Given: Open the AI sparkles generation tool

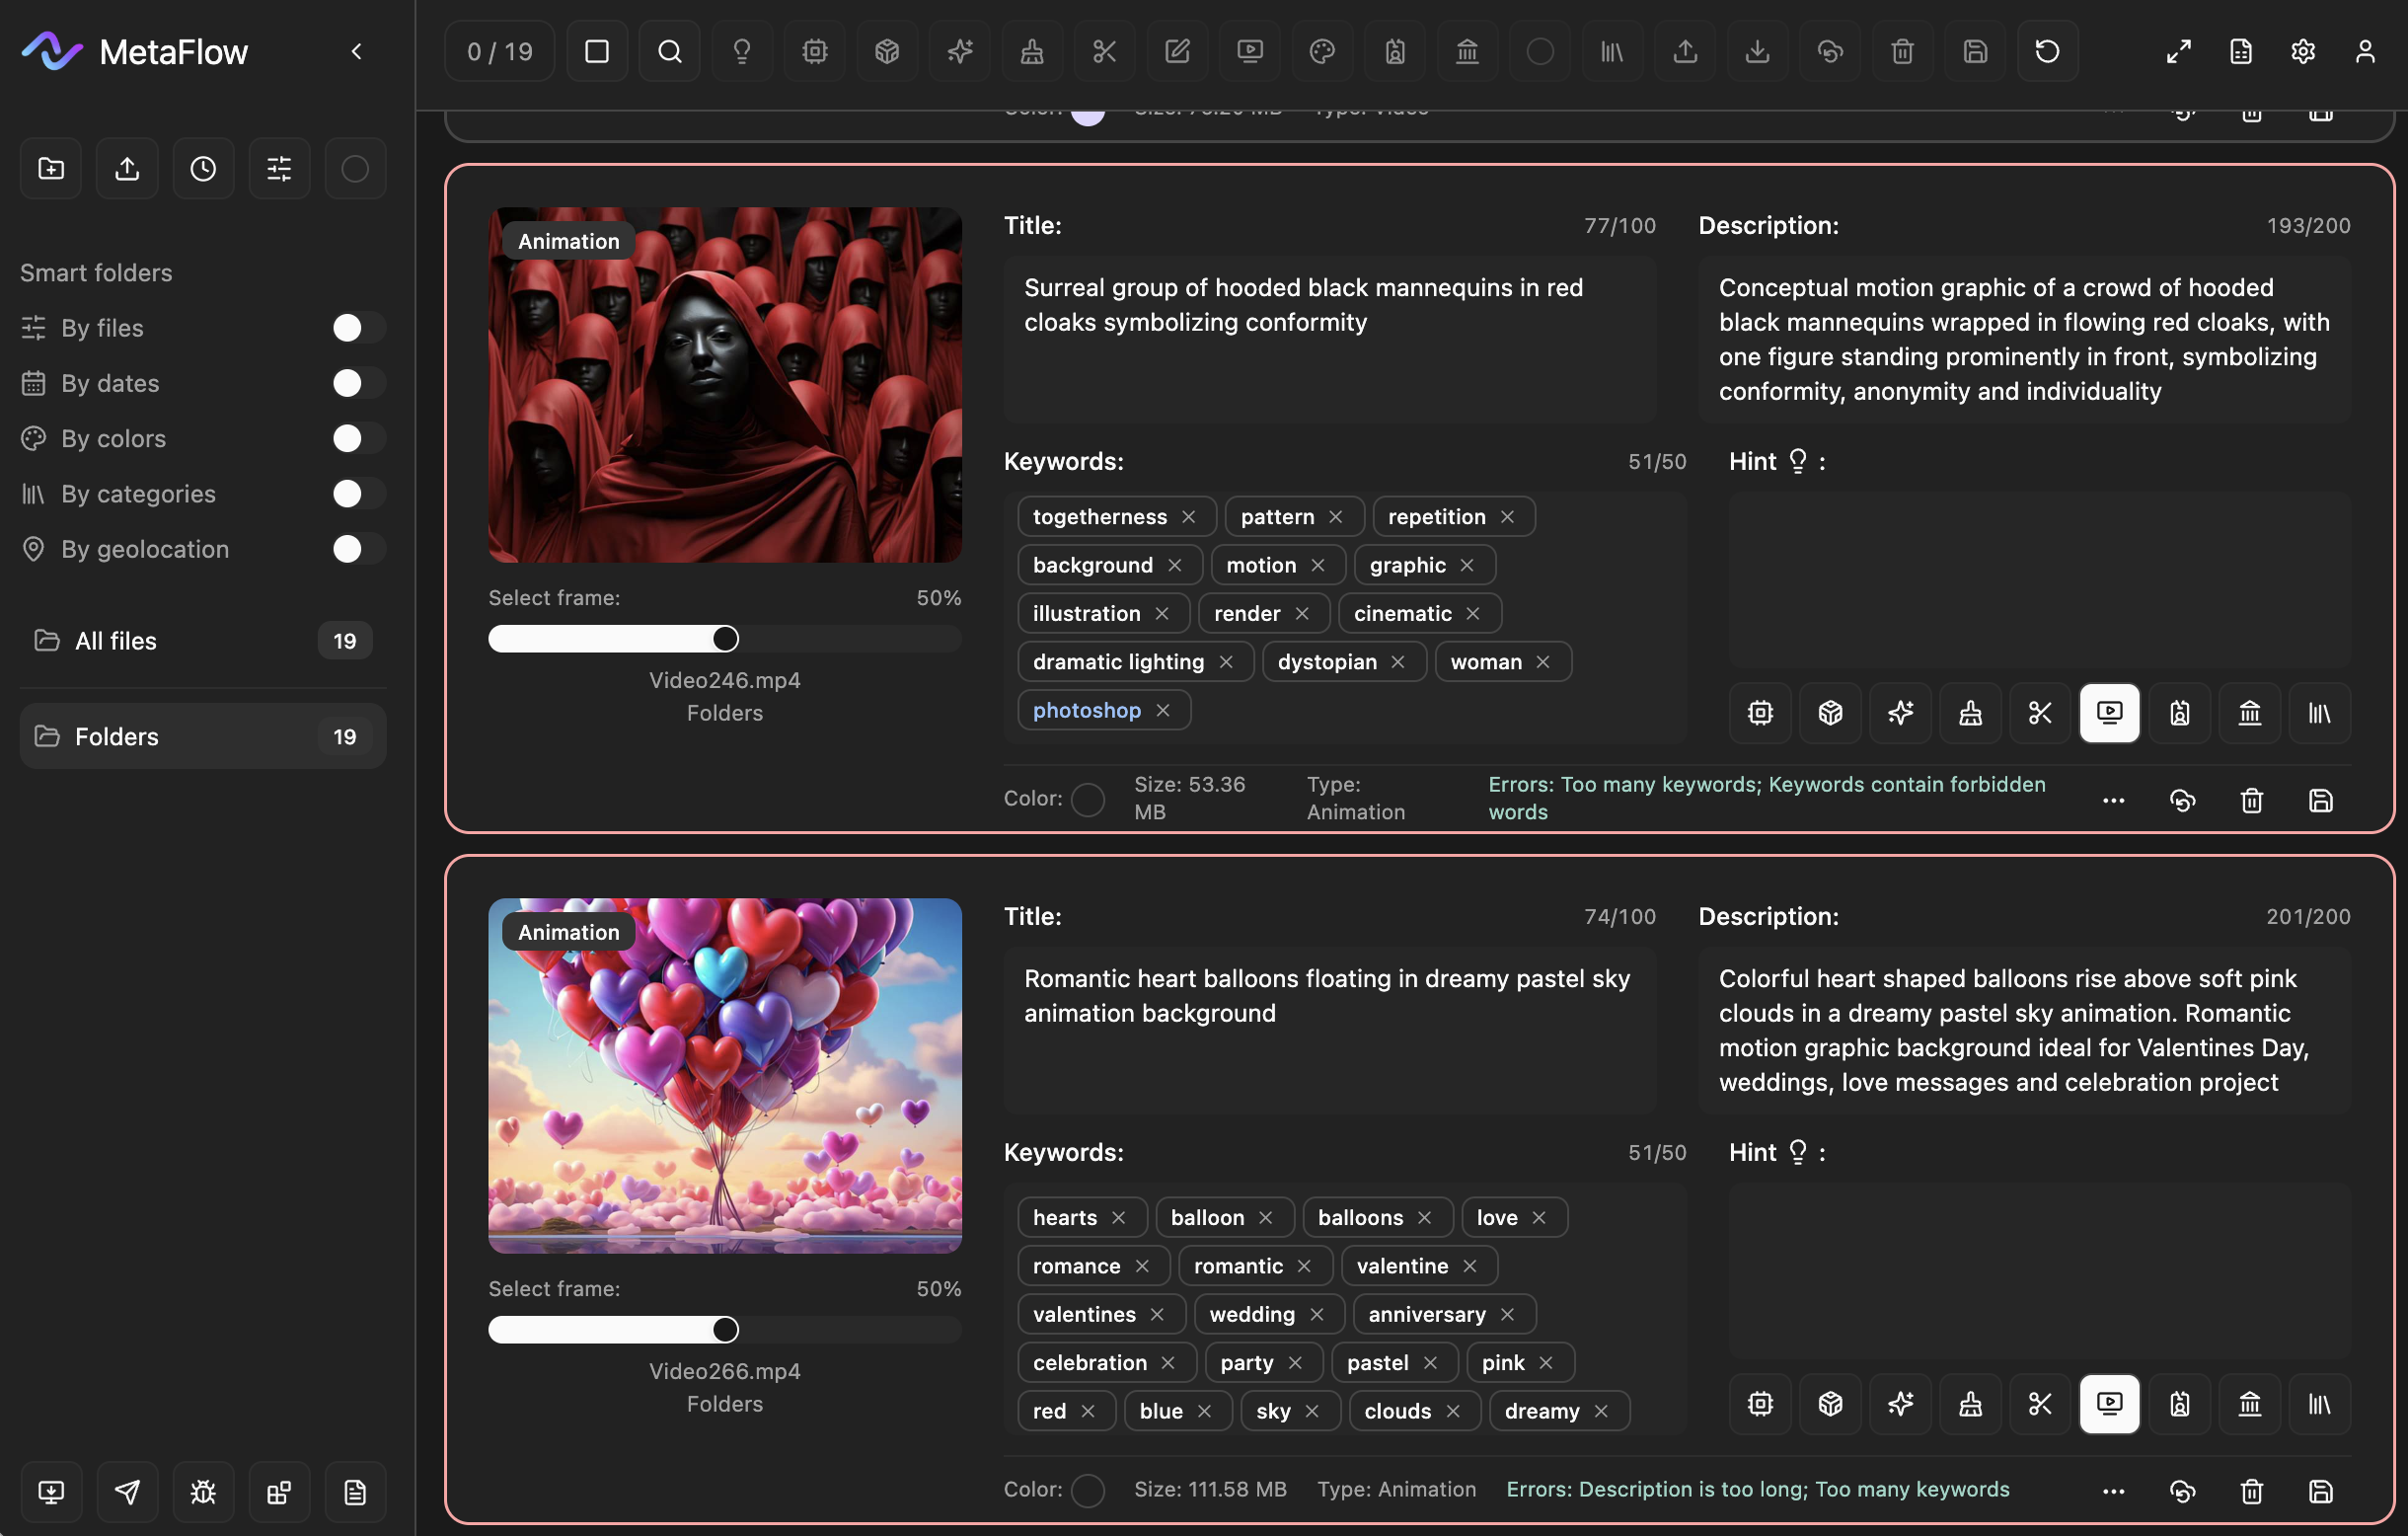Looking at the screenshot, I should click(959, 51).
